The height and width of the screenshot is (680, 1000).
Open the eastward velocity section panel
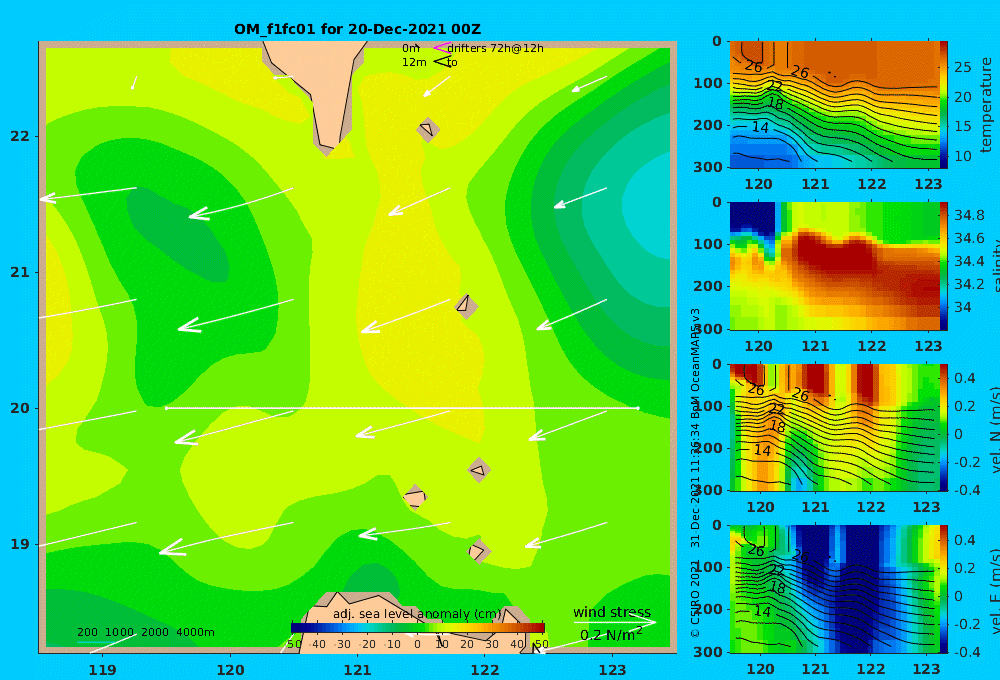point(834,589)
